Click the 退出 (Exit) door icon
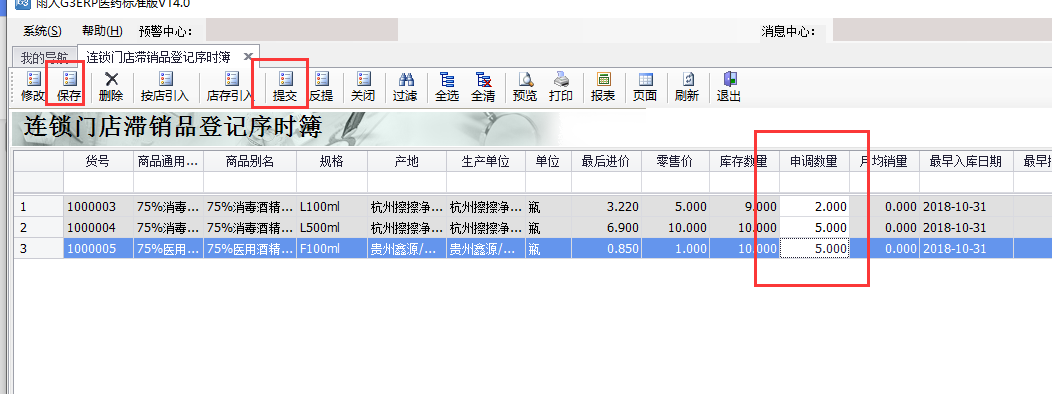 coord(729,87)
